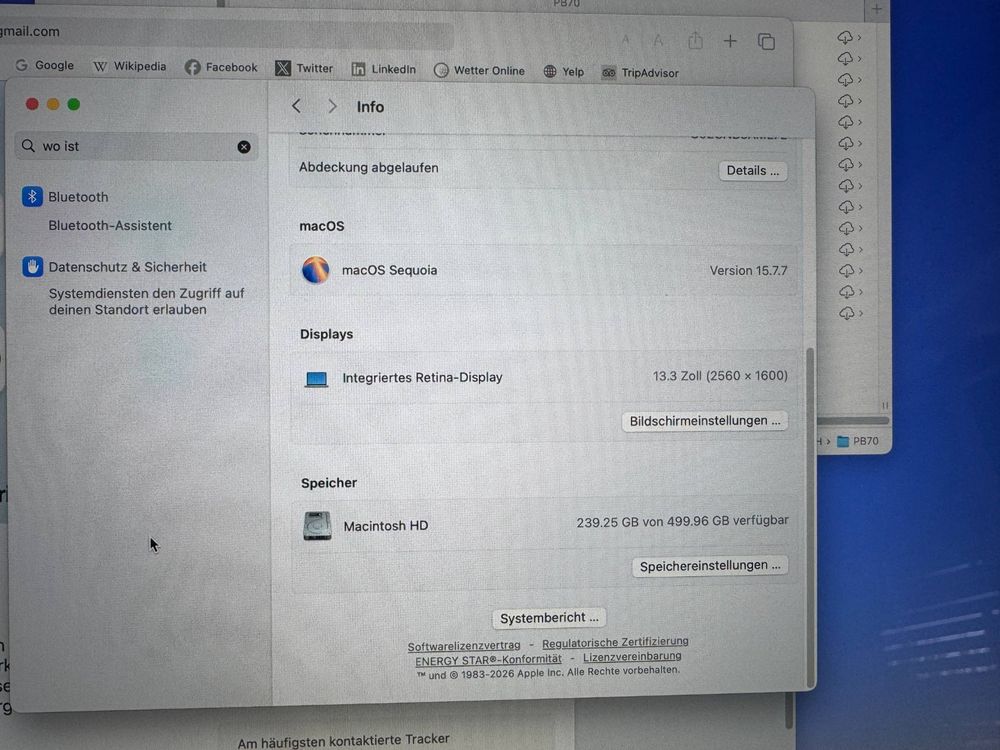
Task: Click the Macintosh HD drive icon
Action: tap(317, 526)
